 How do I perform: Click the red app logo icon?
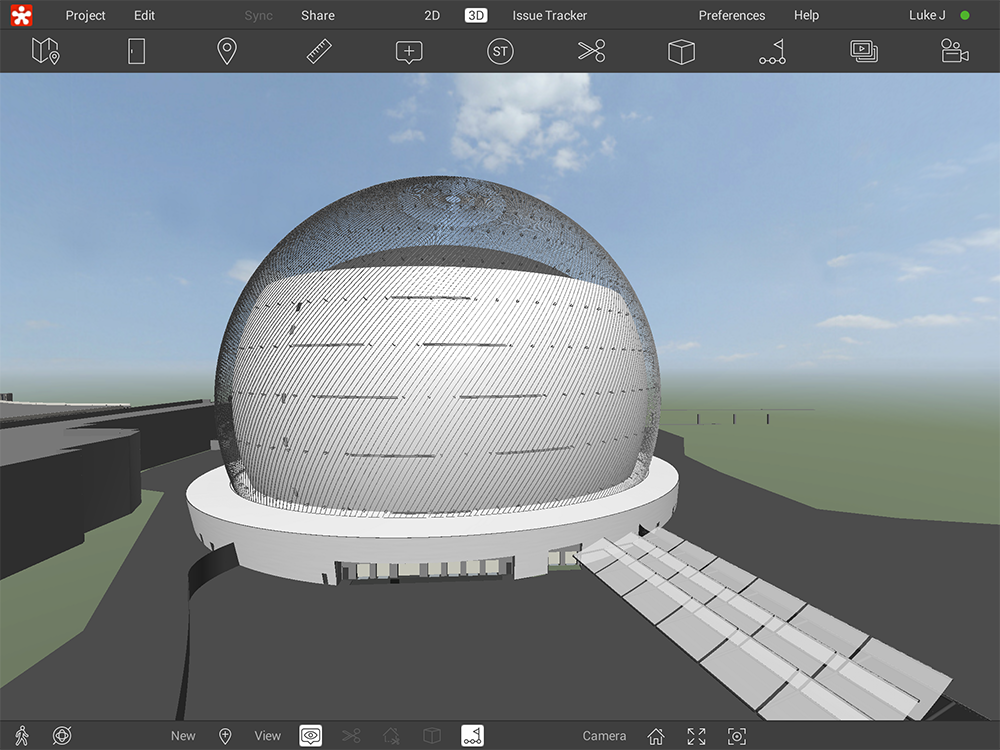(21, 15)
